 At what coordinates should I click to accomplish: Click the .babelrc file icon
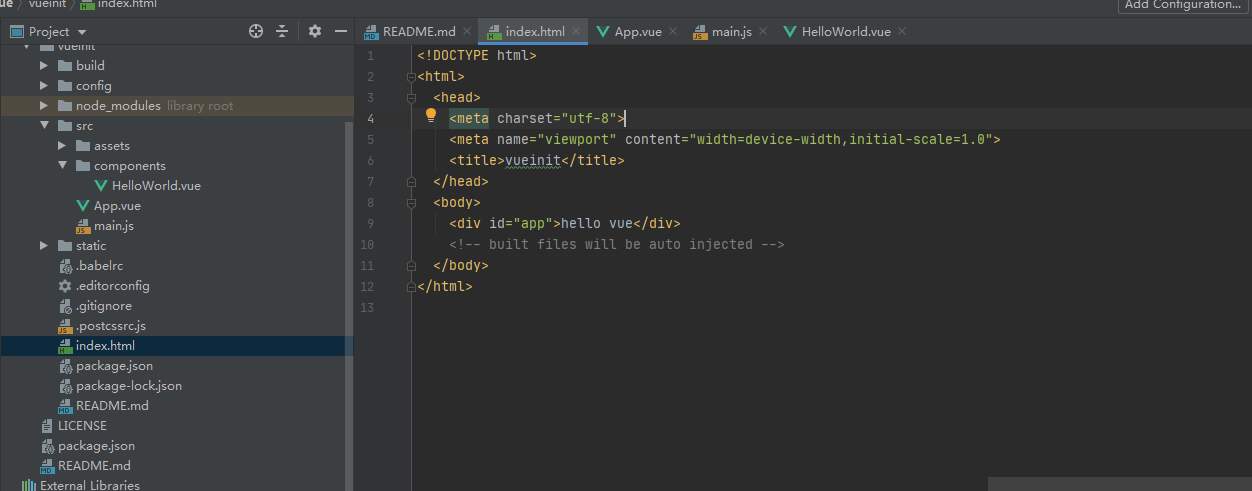click(65, 266)
